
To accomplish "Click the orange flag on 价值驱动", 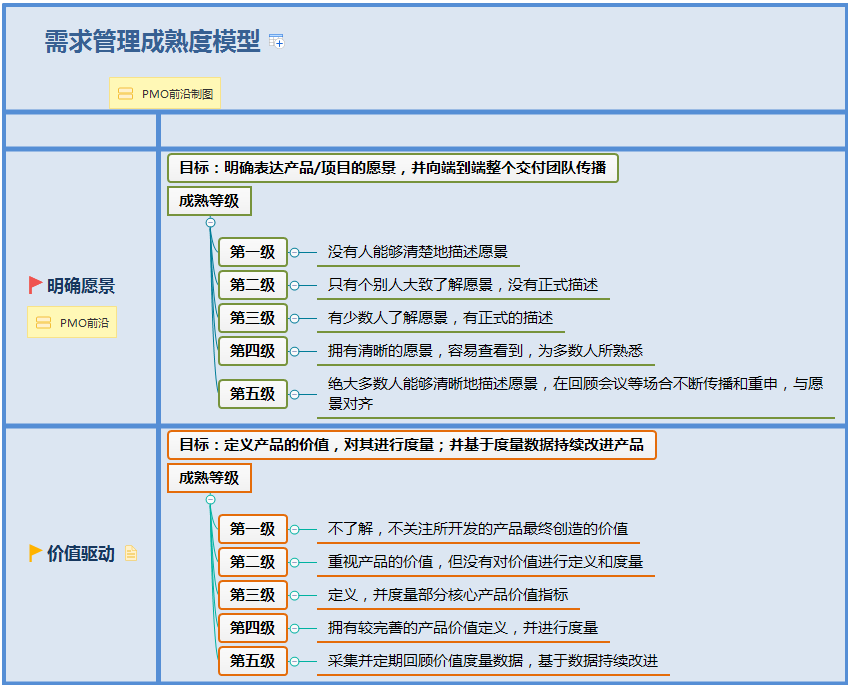I will pyautogui.click(x=35, y=553).
